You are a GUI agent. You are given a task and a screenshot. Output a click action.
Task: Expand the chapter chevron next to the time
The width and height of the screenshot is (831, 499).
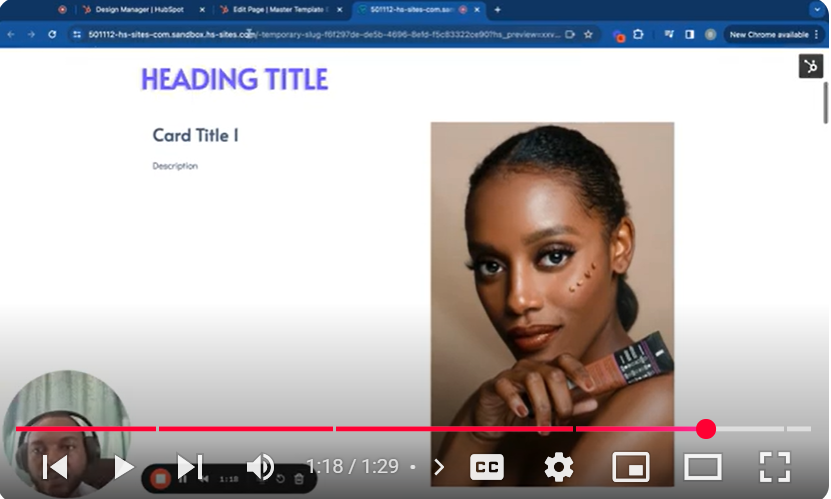439,467
